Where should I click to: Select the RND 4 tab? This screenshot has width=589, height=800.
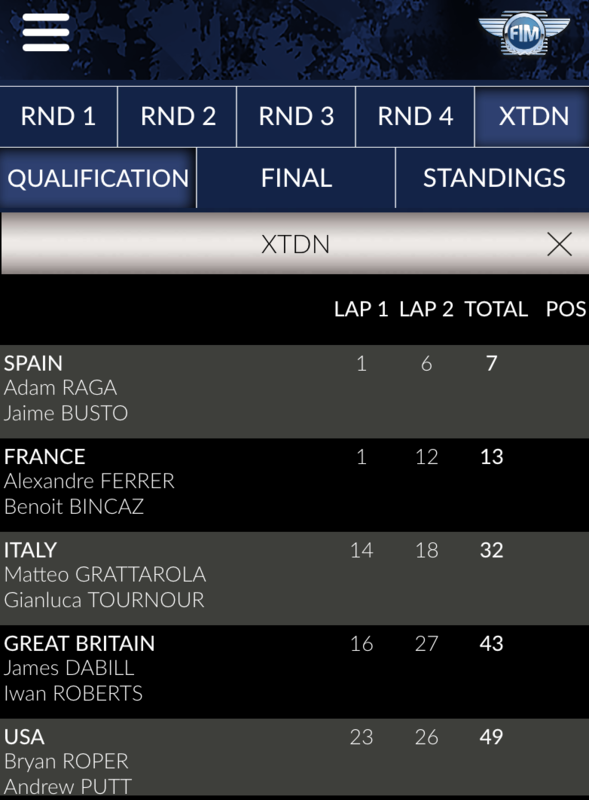coord(415,116)
